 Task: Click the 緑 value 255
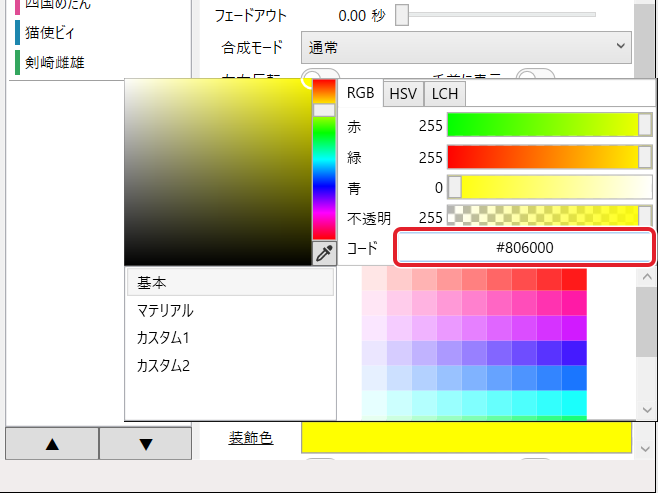[x=431, y=157]
